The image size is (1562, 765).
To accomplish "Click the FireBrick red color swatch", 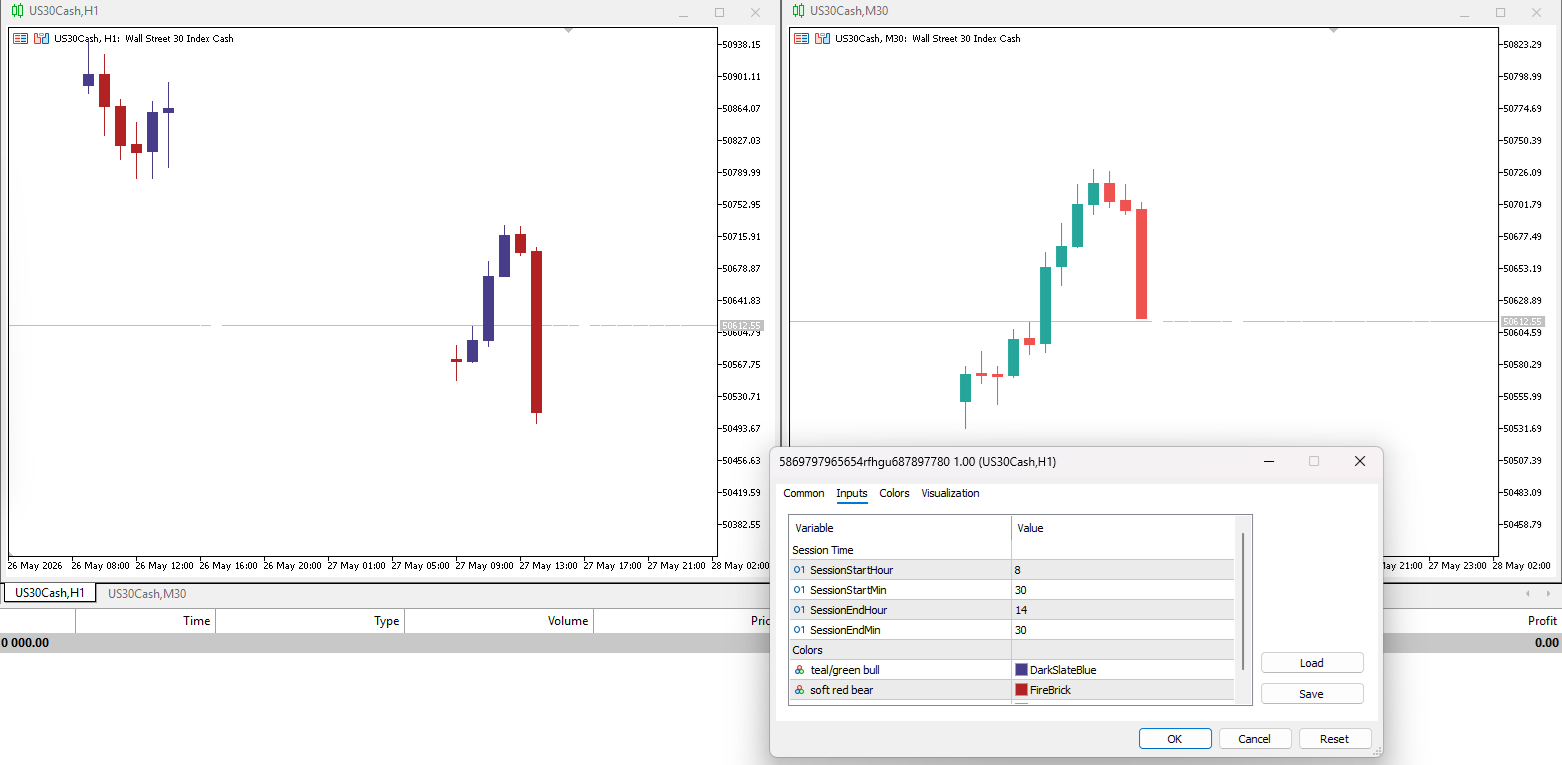I will click(1021, 690).
